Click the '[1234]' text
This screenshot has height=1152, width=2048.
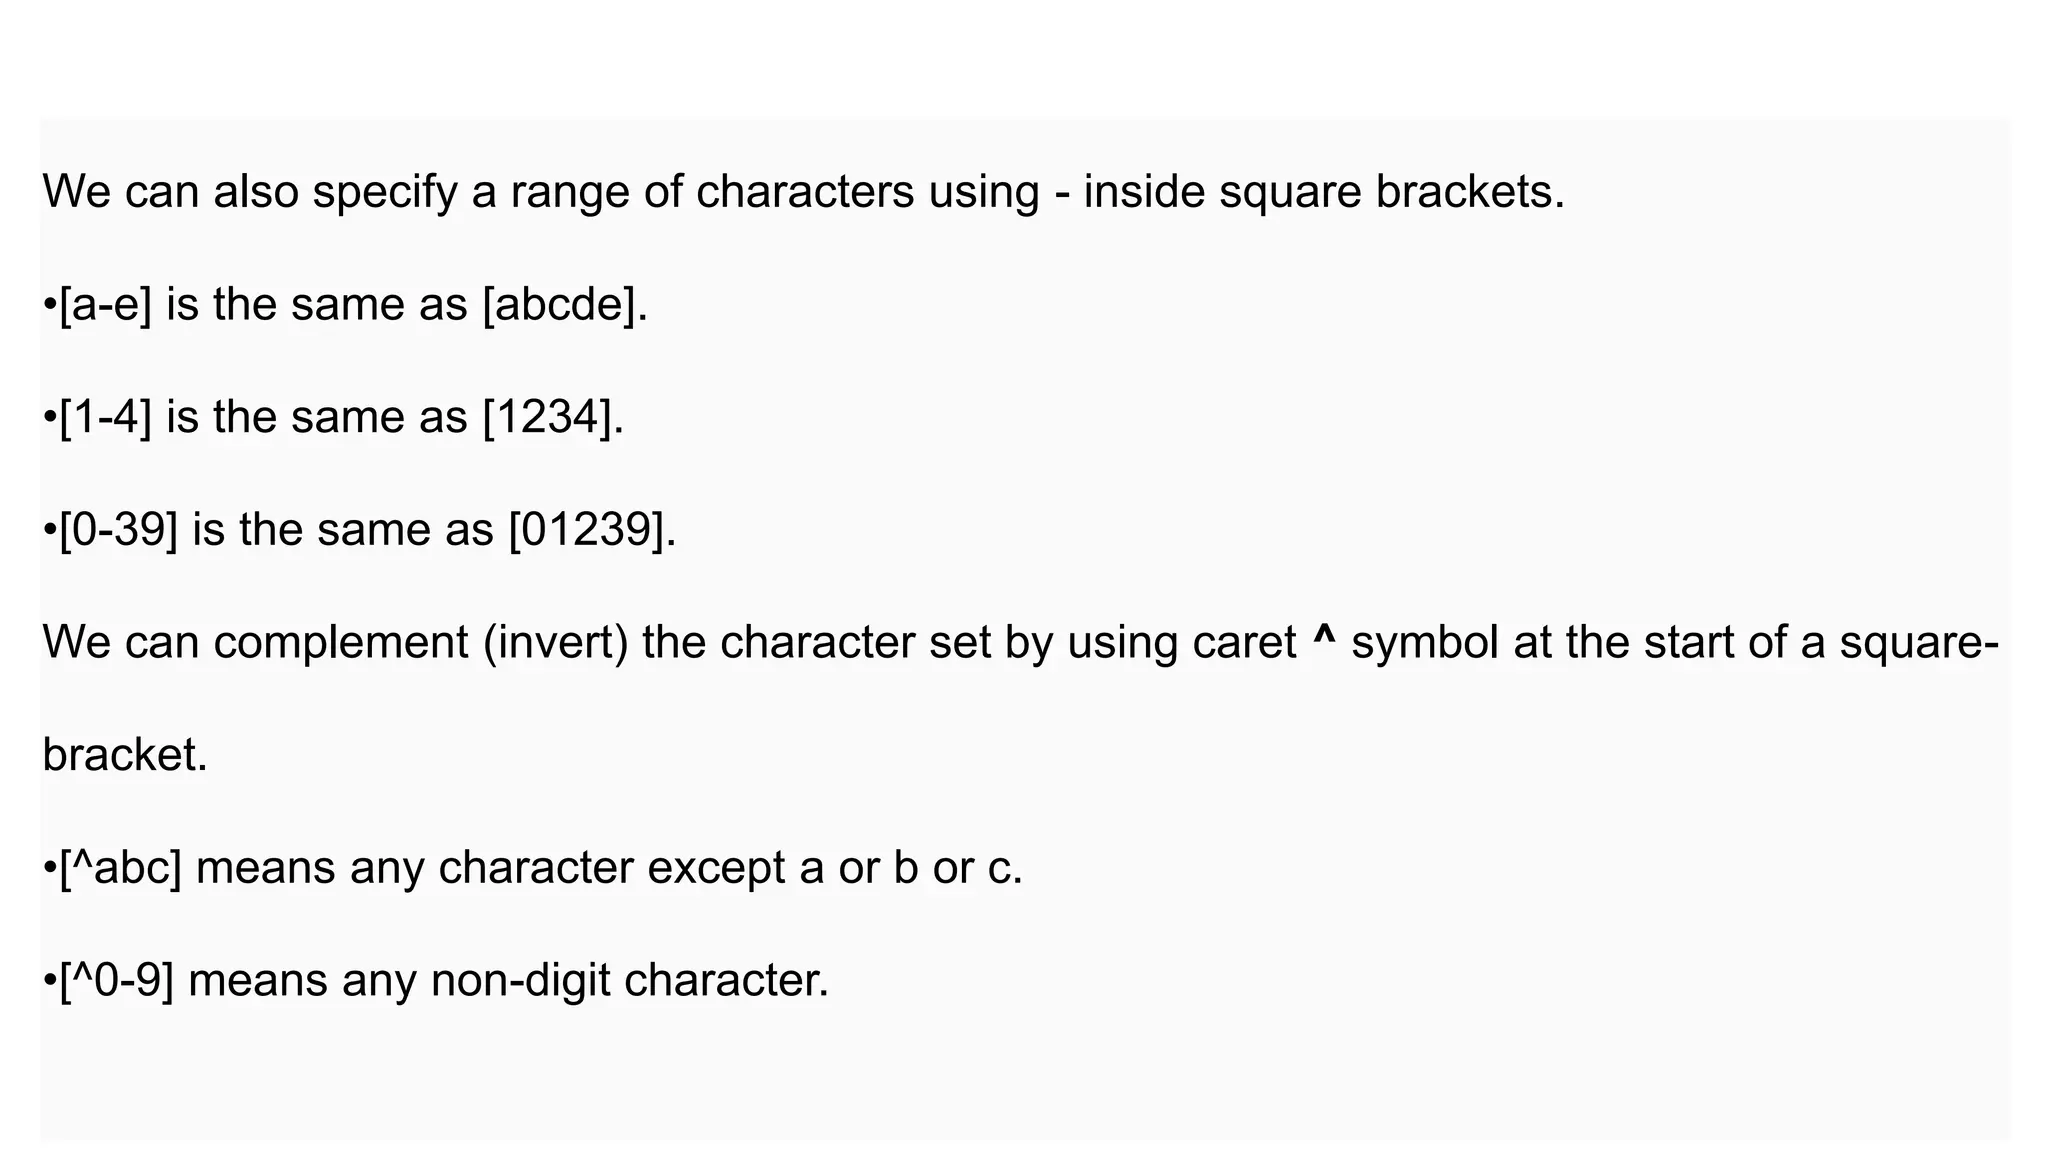click(x=548, y=417)
